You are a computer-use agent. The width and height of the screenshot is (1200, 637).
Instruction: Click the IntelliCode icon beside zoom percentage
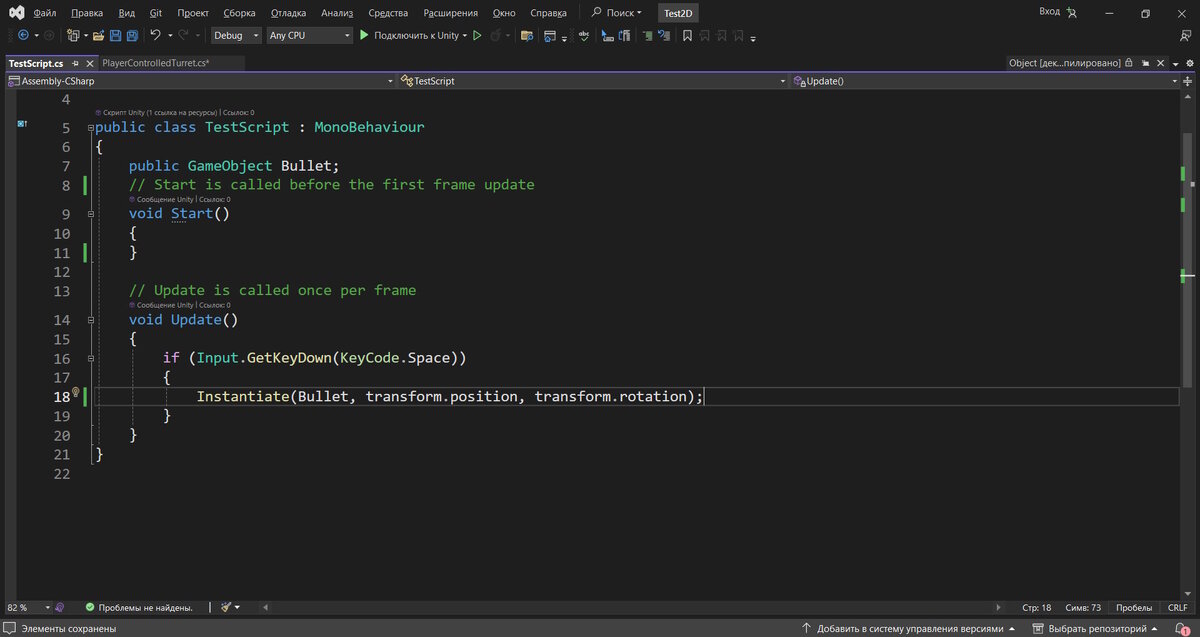pyautogui.click(x=59, y=607)
